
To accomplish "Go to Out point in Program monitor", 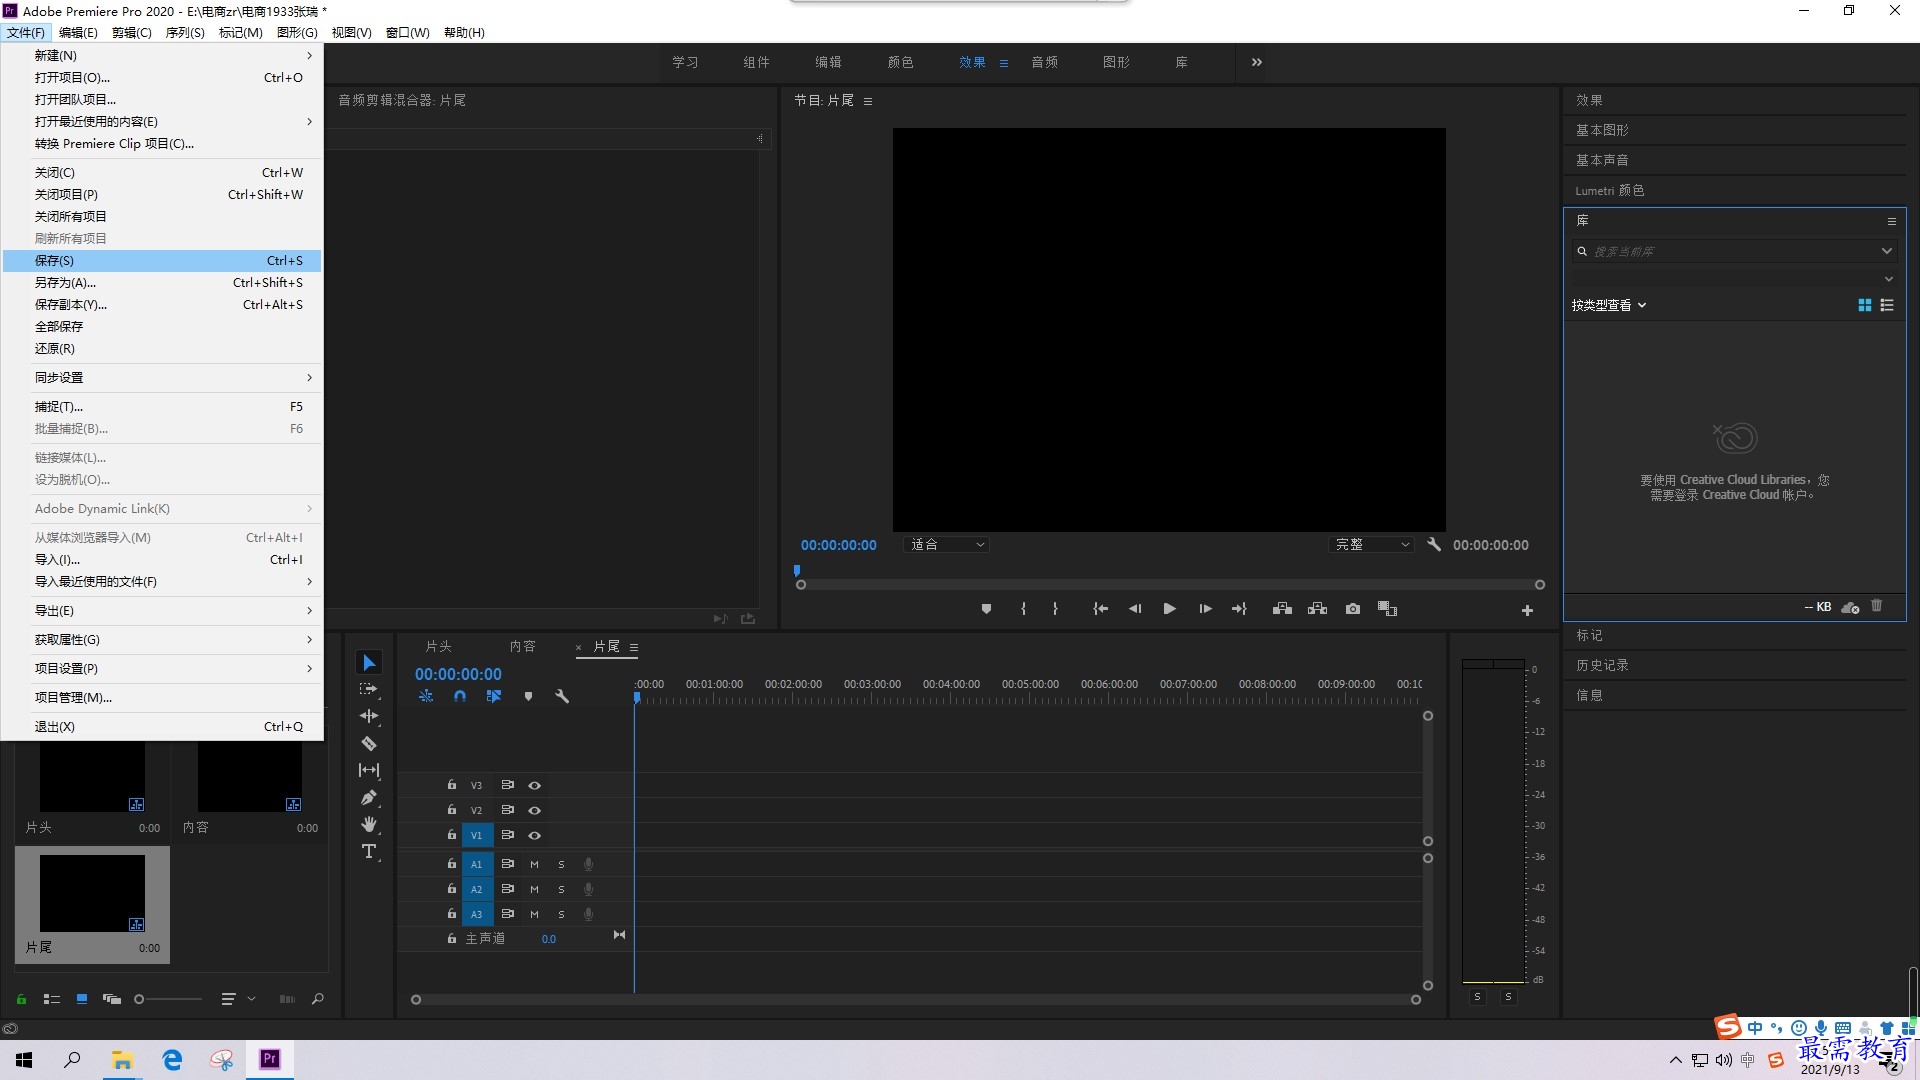I will coord(1239,609).
